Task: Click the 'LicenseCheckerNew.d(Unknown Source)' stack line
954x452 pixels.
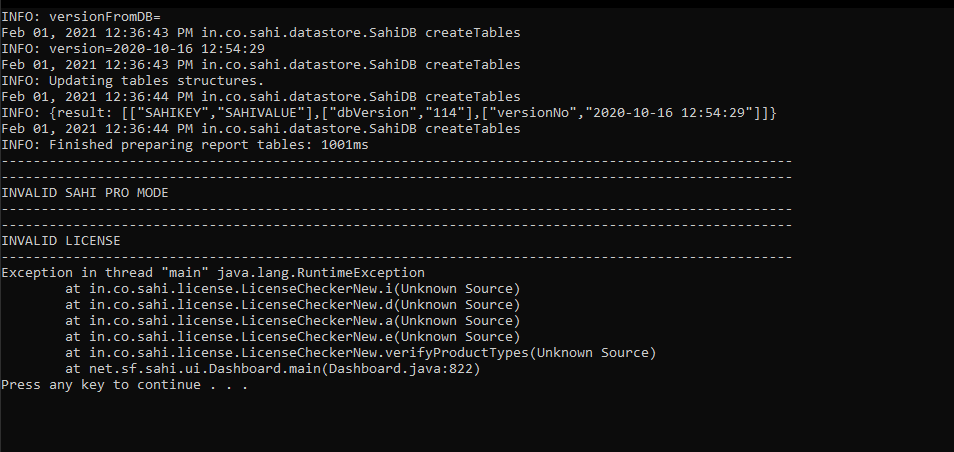Action: pos(293,305)
